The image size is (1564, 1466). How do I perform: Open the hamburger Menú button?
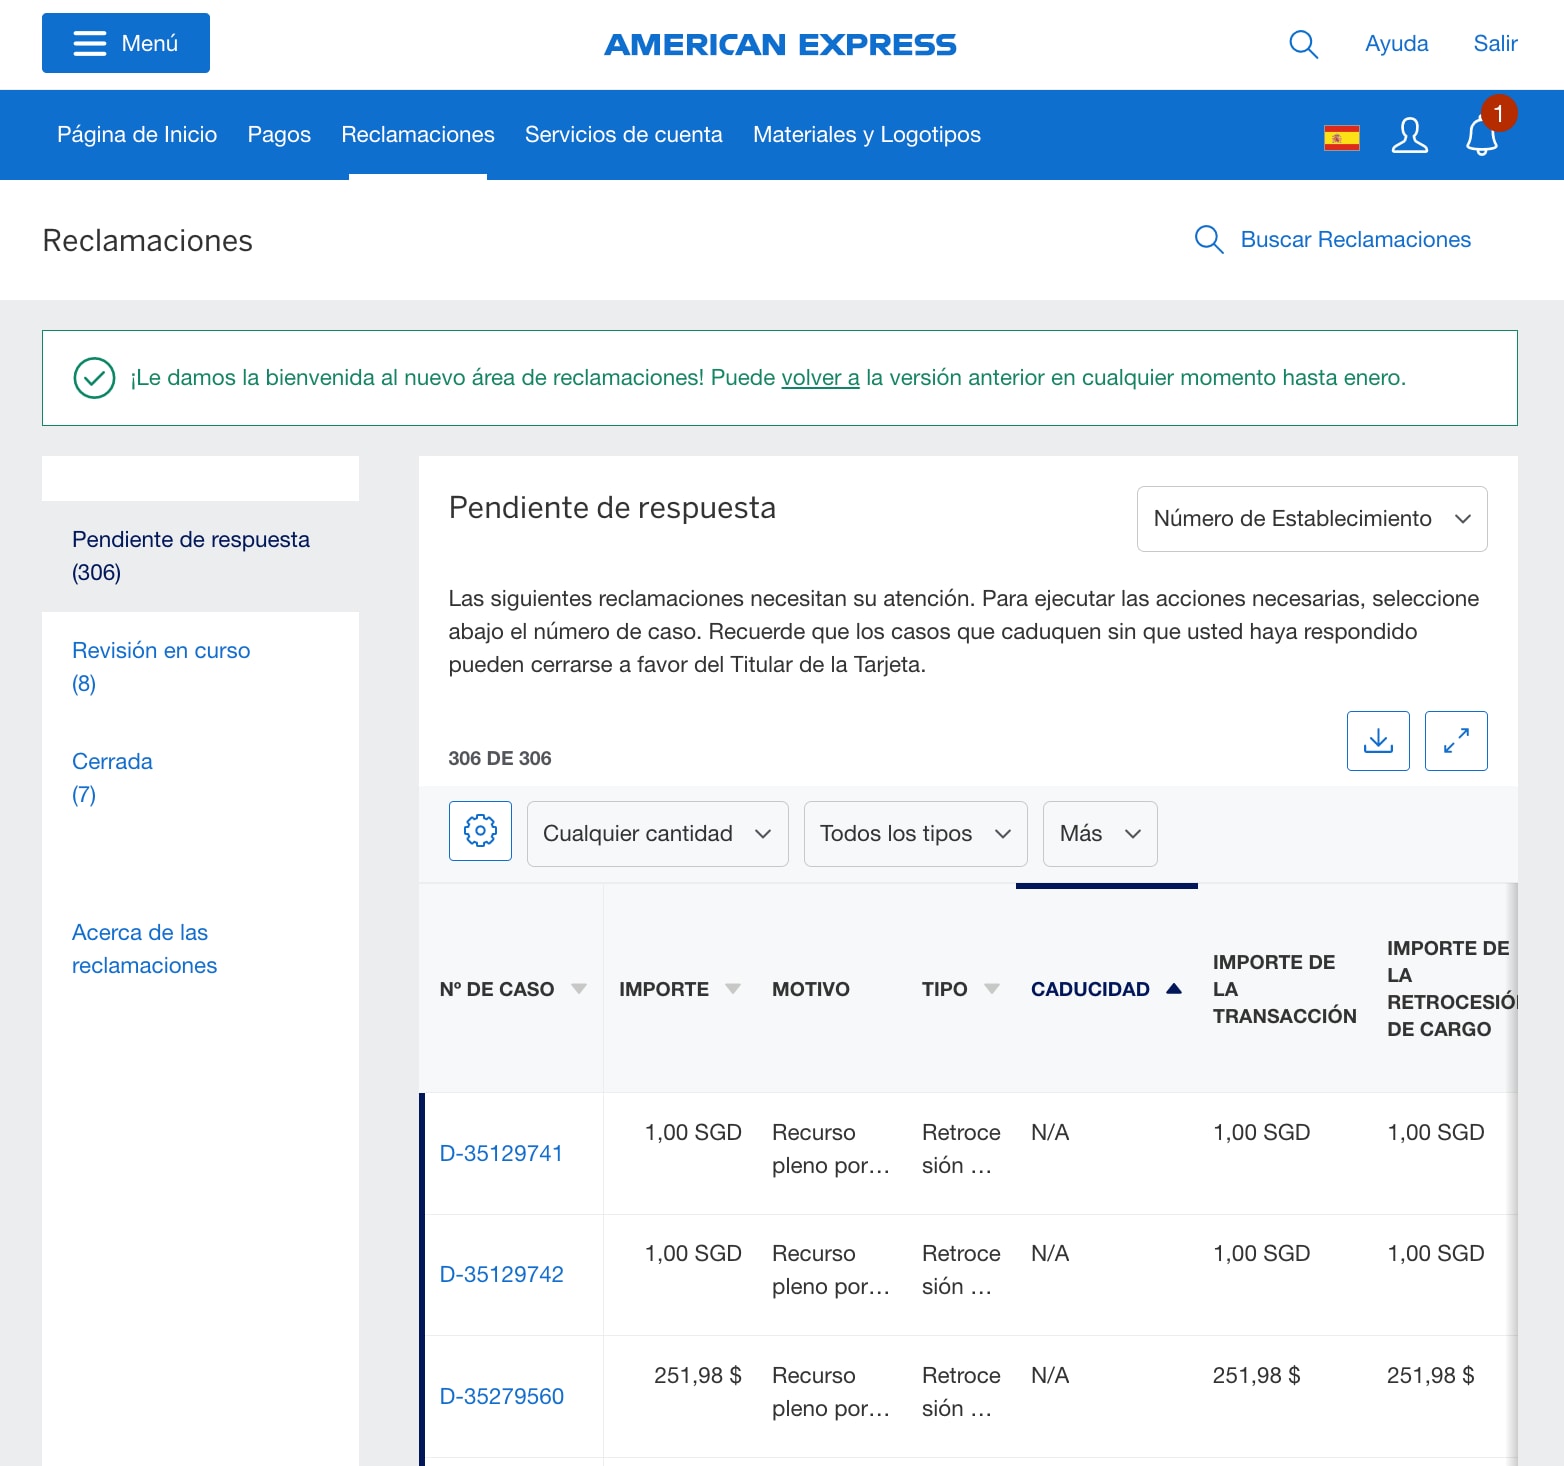click(126, 43)
